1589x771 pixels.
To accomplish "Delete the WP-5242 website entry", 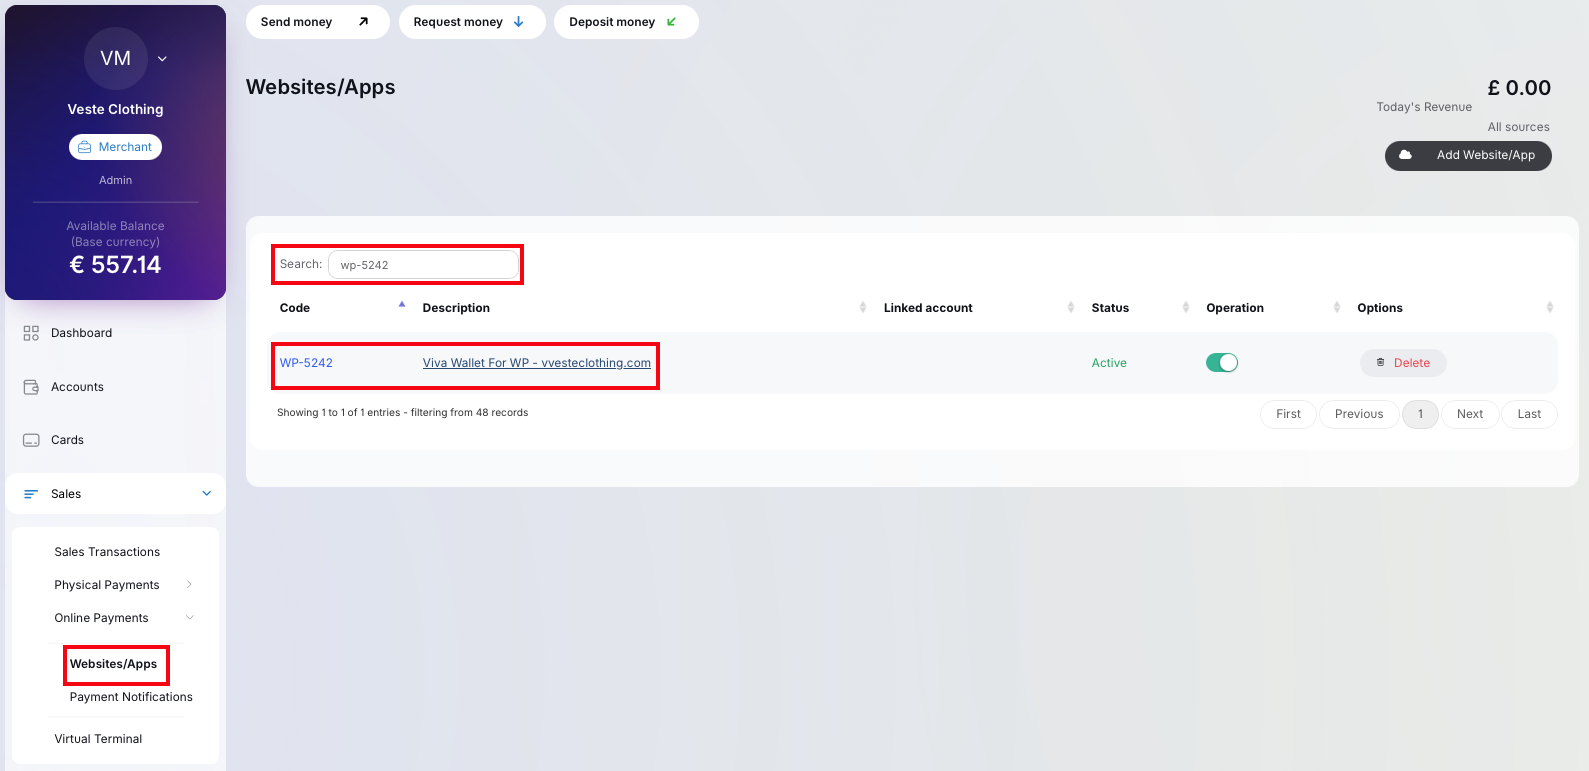I will tap(1403, 363).
